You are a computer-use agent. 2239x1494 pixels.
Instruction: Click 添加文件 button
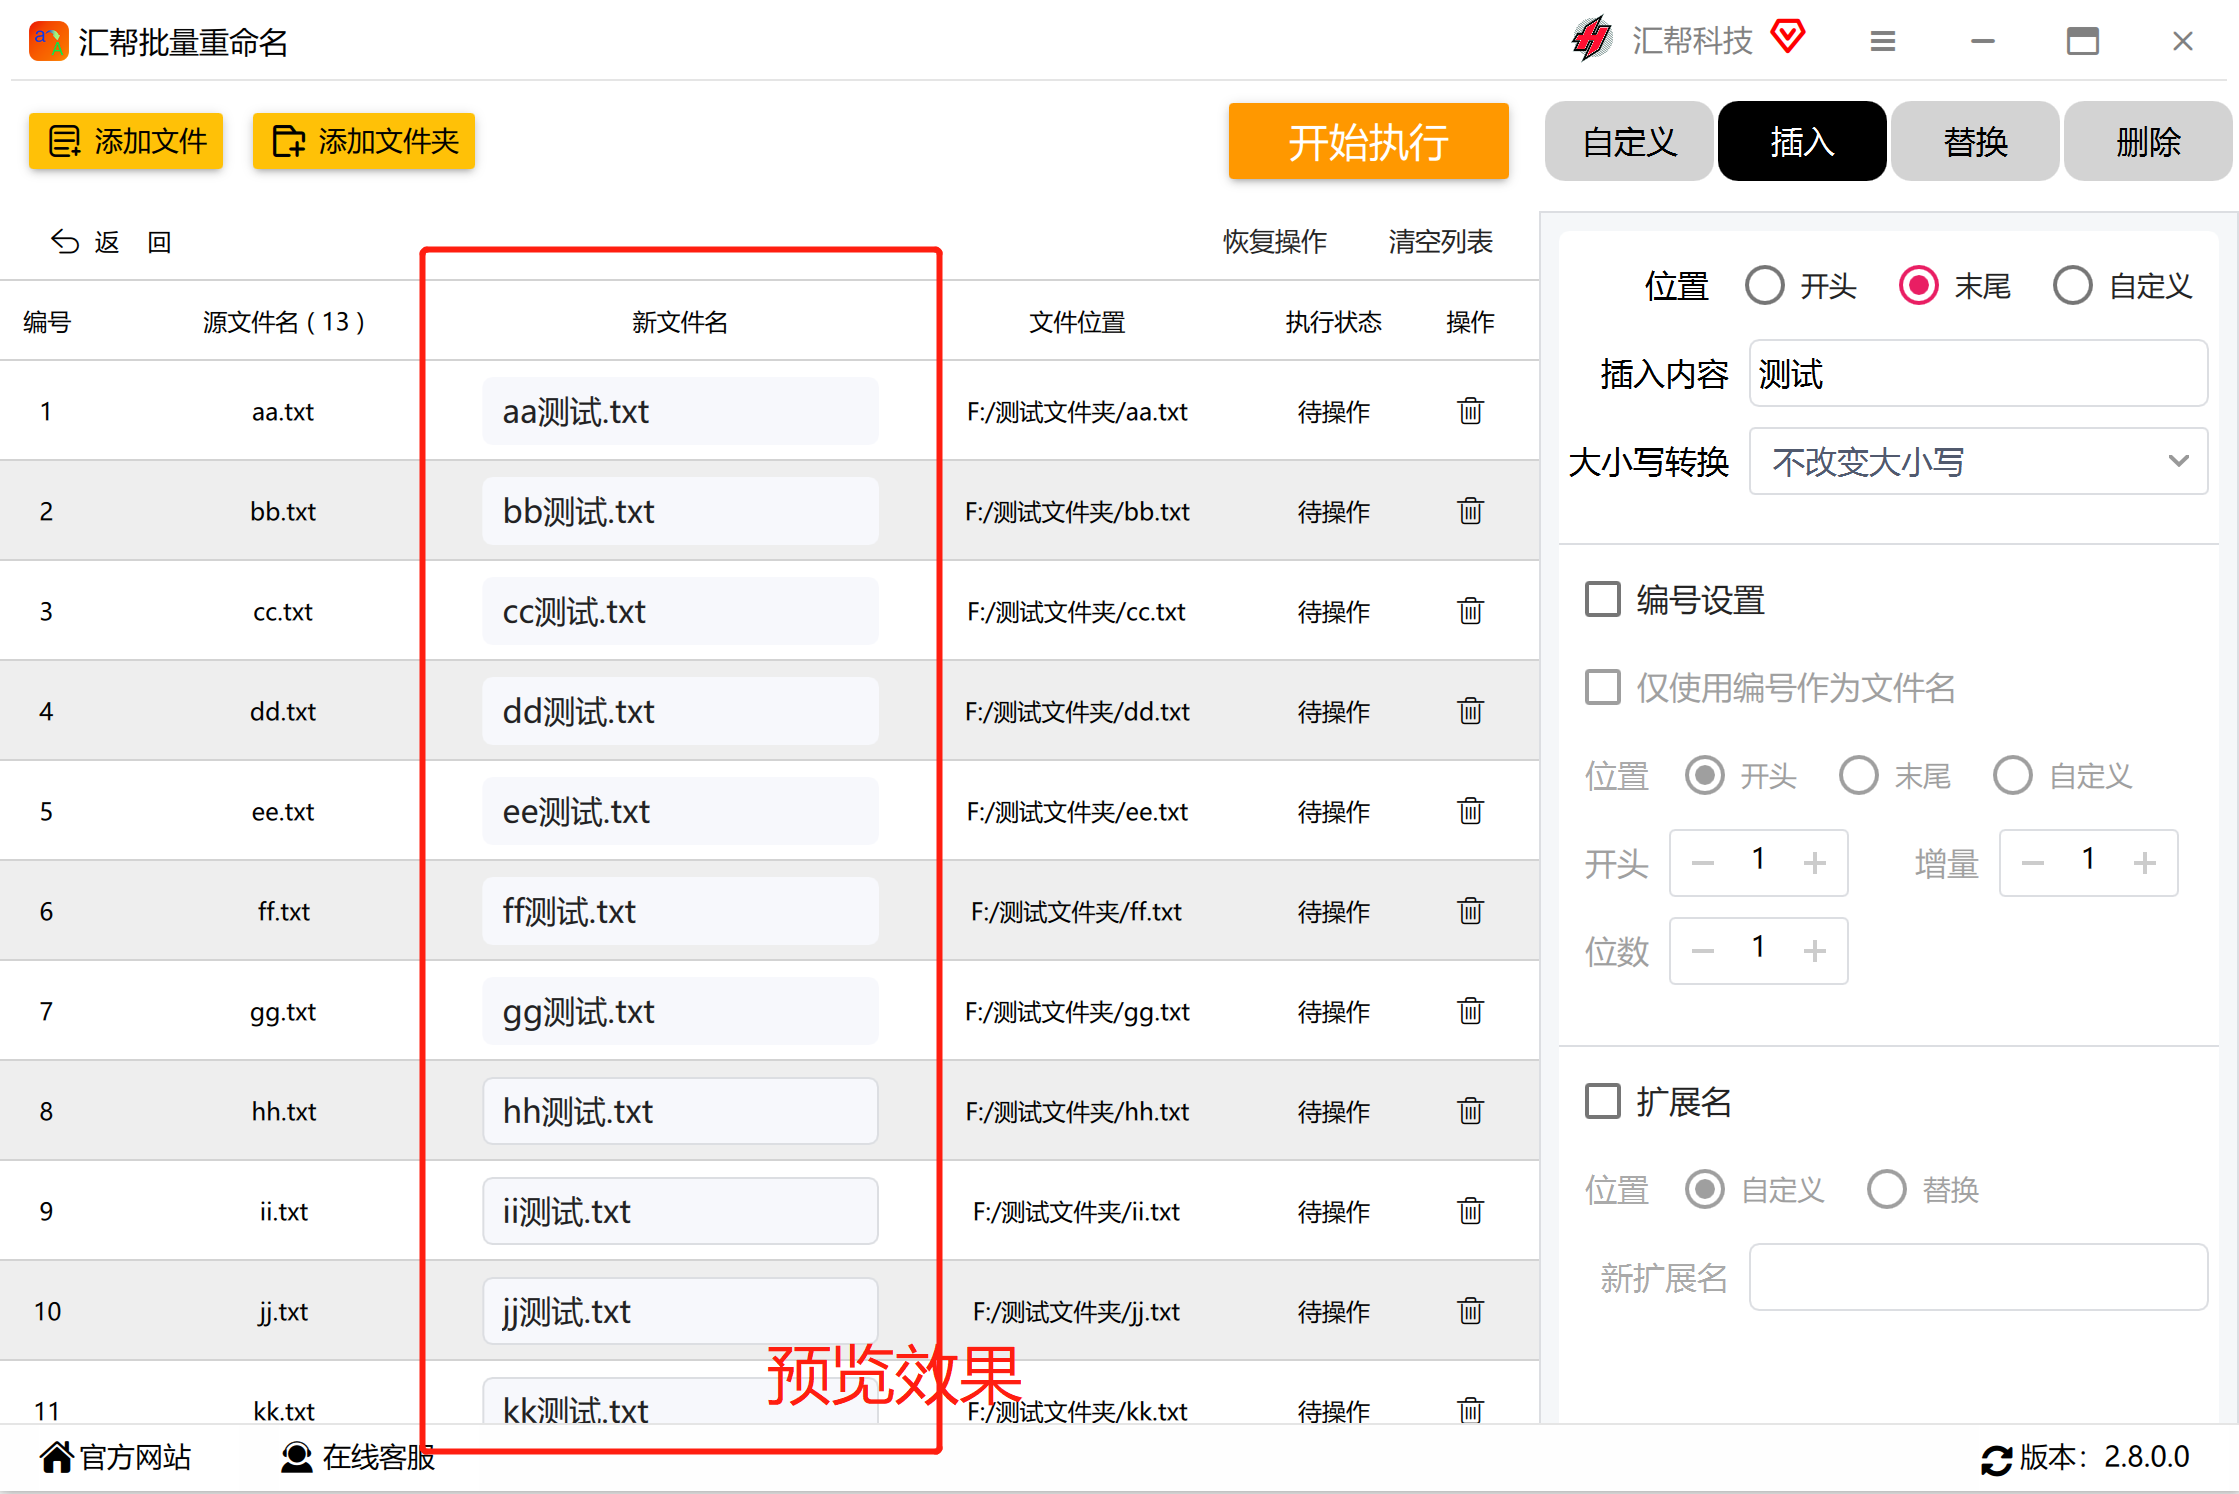126,141
